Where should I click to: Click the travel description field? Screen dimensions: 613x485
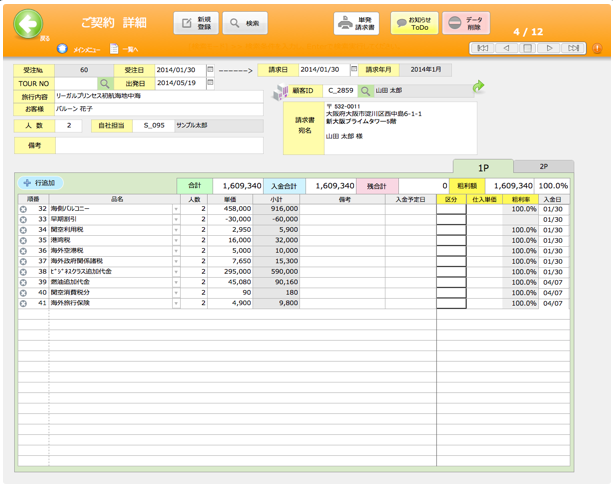click(x=159, y=96)
